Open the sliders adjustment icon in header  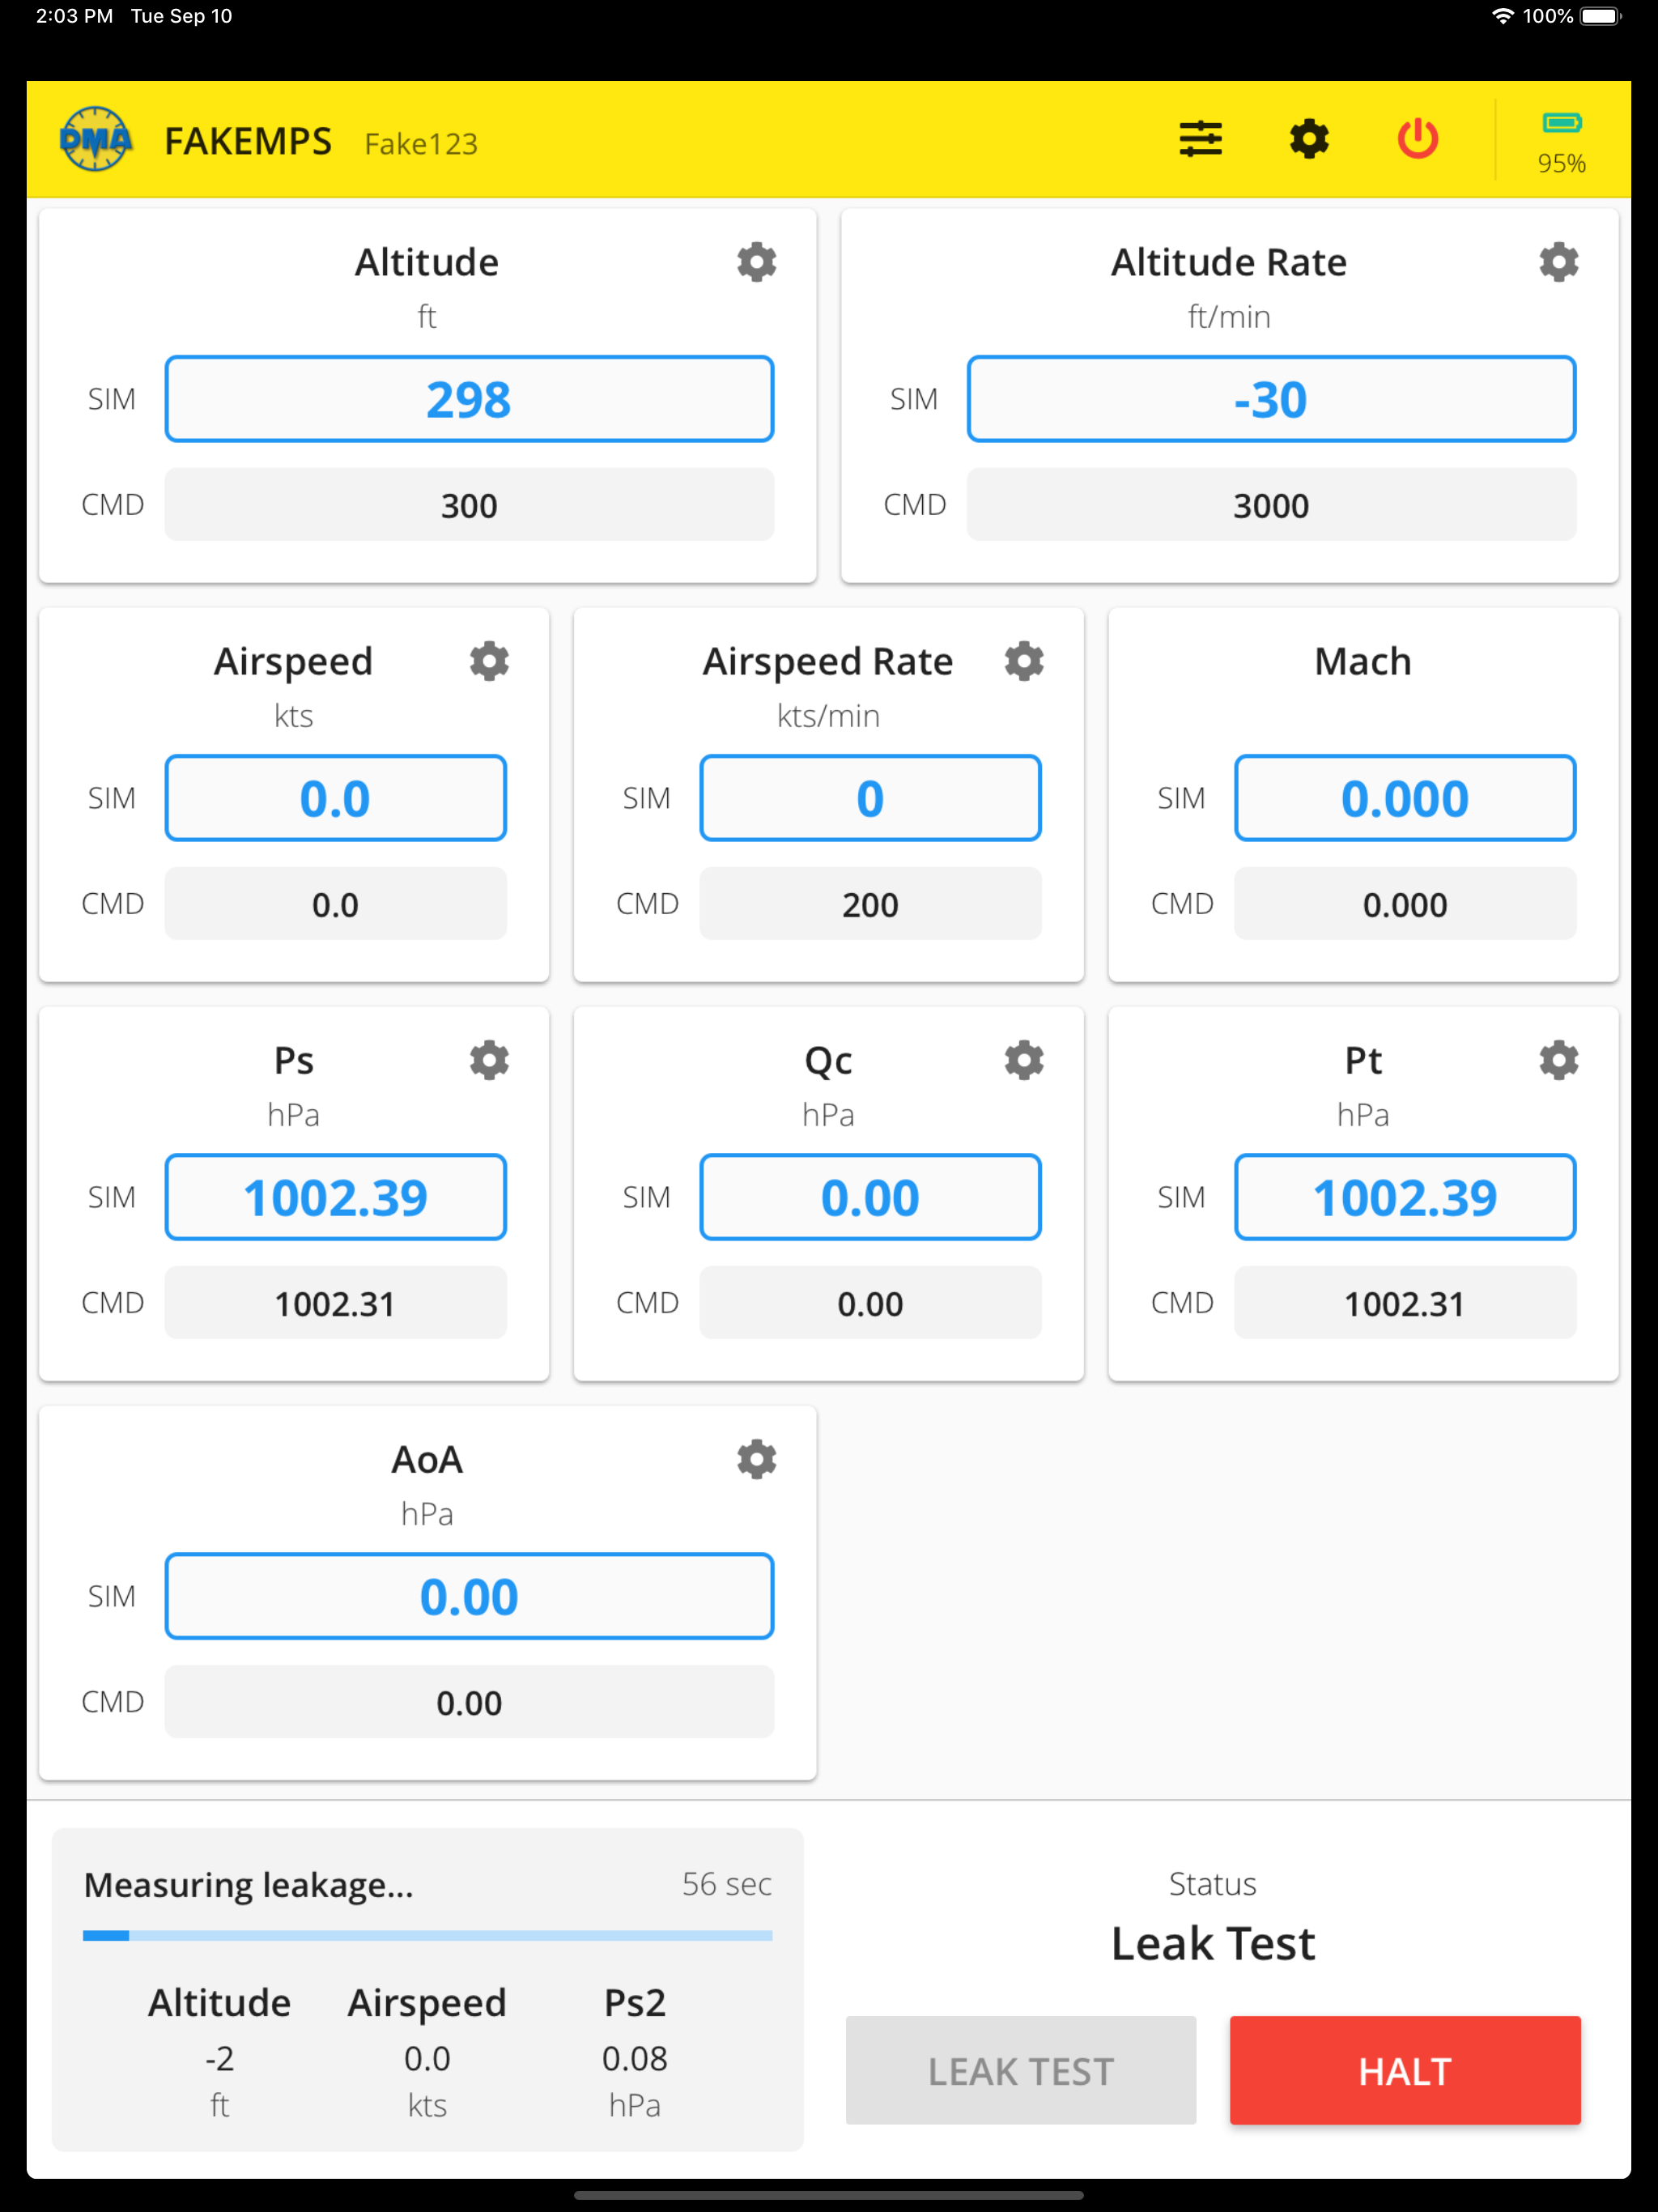[1200, 139]
